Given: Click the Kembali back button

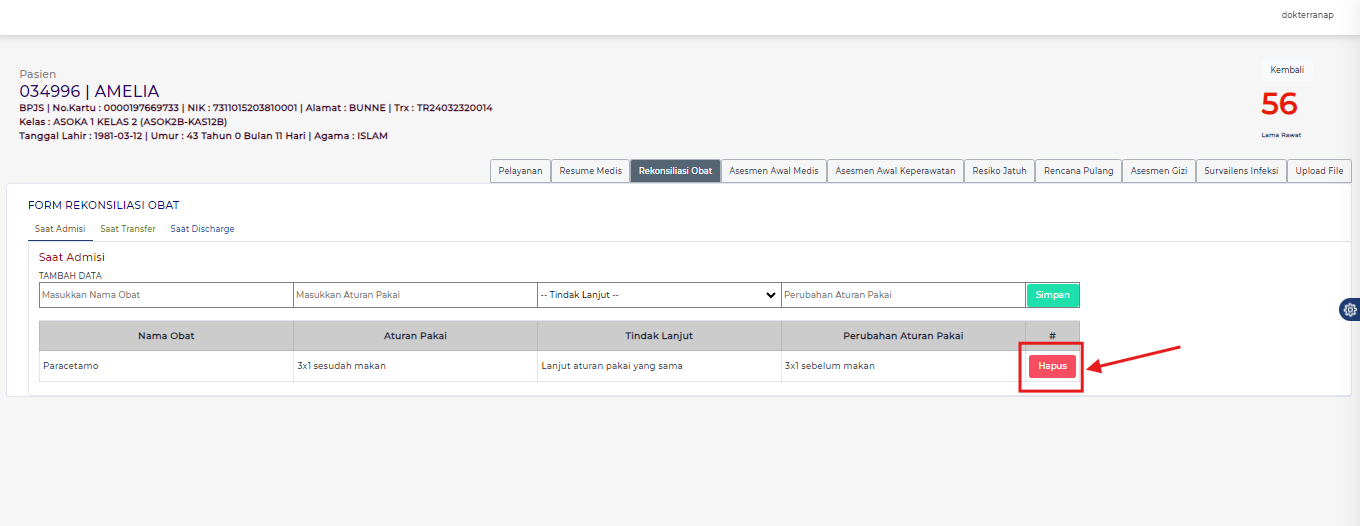Looking at the screenshot, I should click(x=1286, y=70).
